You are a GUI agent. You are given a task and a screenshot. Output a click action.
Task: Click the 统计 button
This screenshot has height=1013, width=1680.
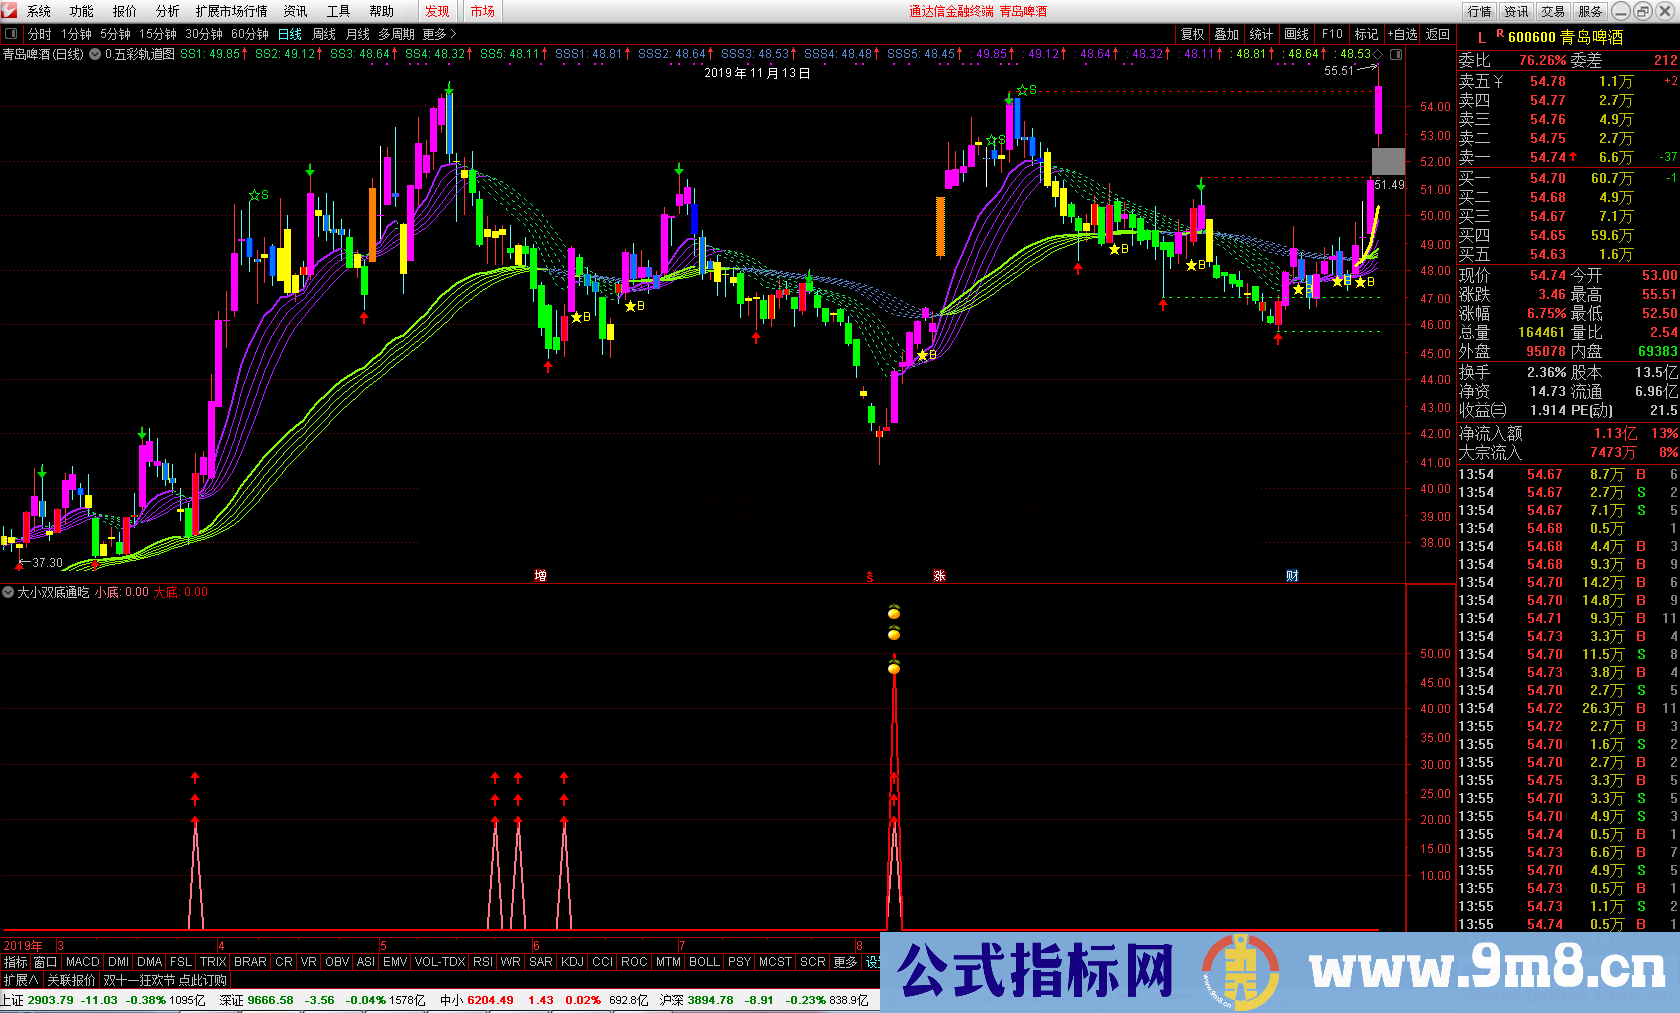click(x=1262, y=34)
